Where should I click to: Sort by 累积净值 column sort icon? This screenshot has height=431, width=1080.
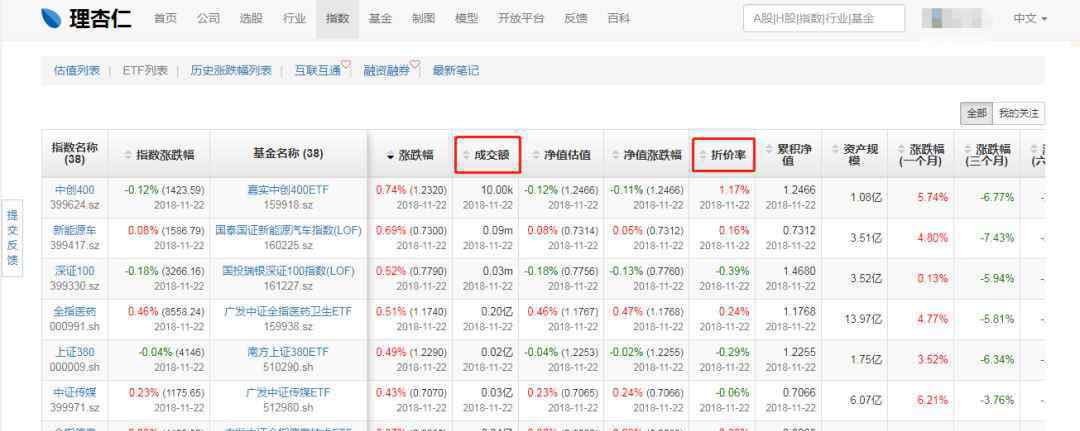pos(768,149)
